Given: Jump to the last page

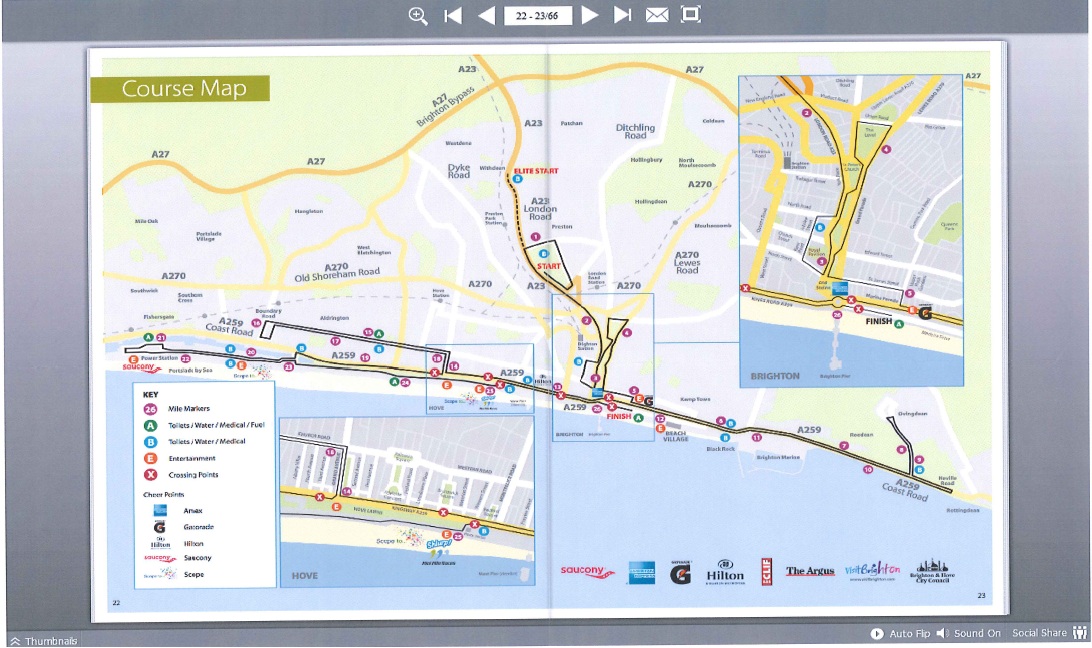Looking at the screenshot, I should [x=623, y=15].
